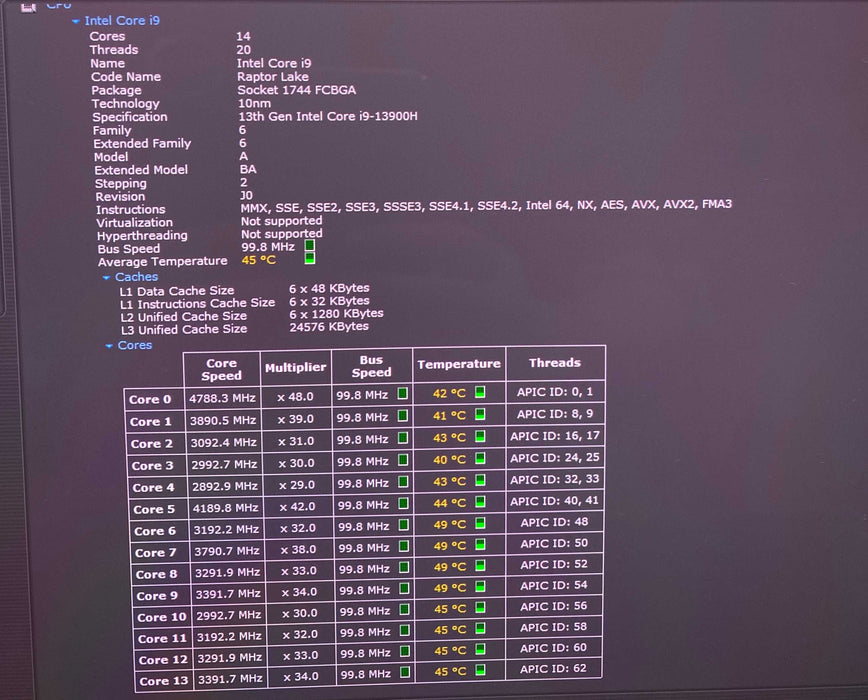This screenshot has height=700, width=868.
Task: Click the value 13th Gen Intel Core i9-13900H
Action: click(x=328, y=117)
